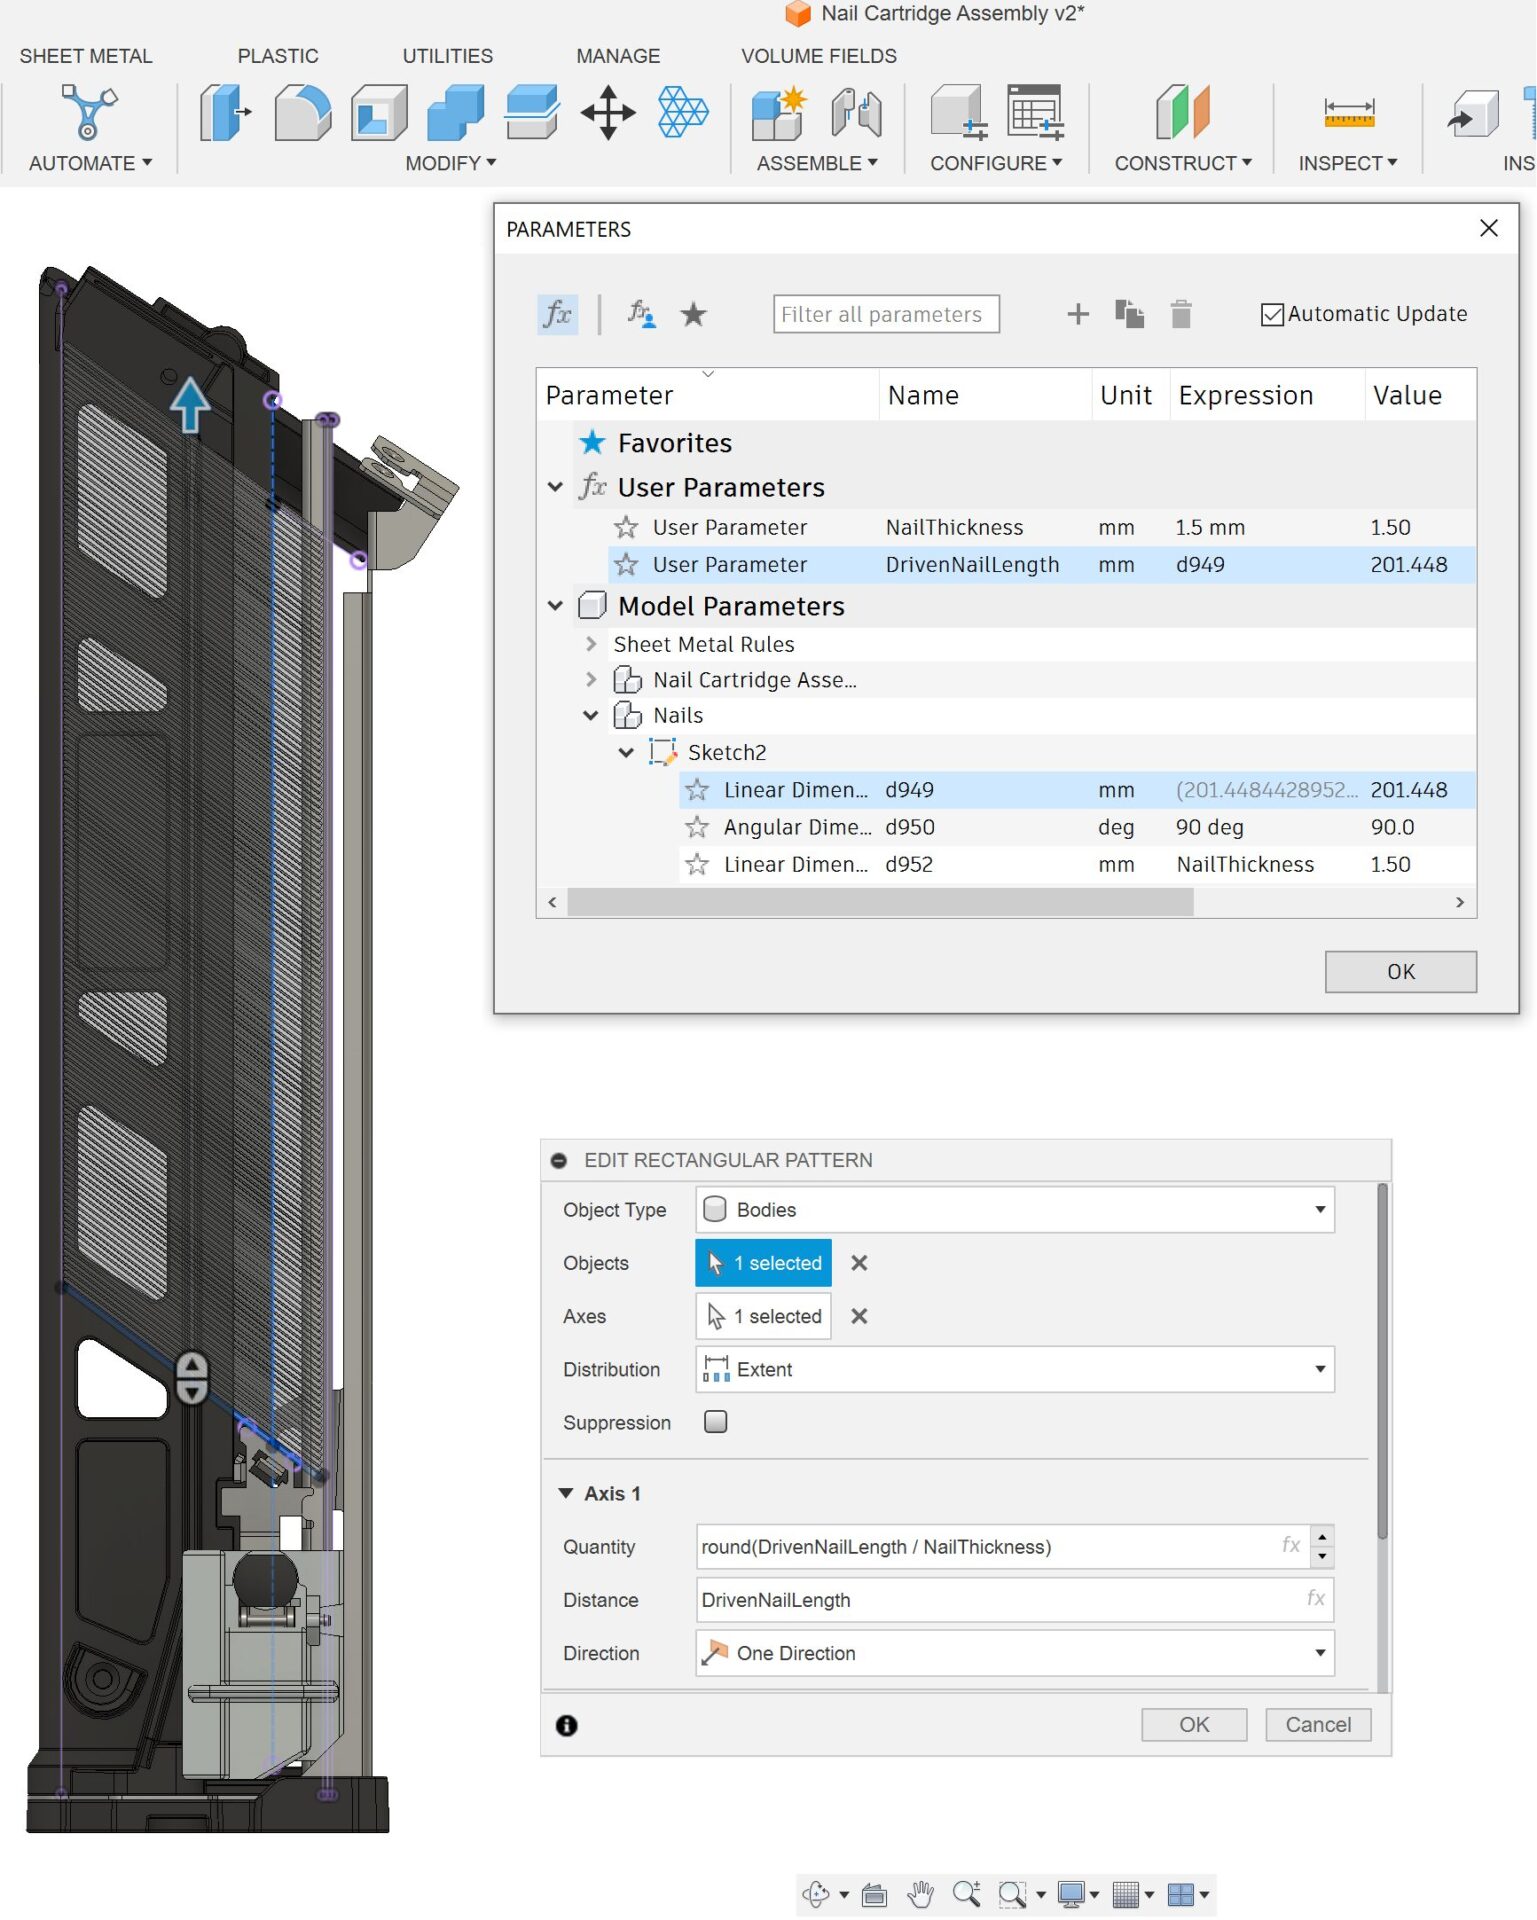Switch to the VOLUME FIELDS tab
The width and height of the screenshot is (1537, 1920).
tap(819, 56)
